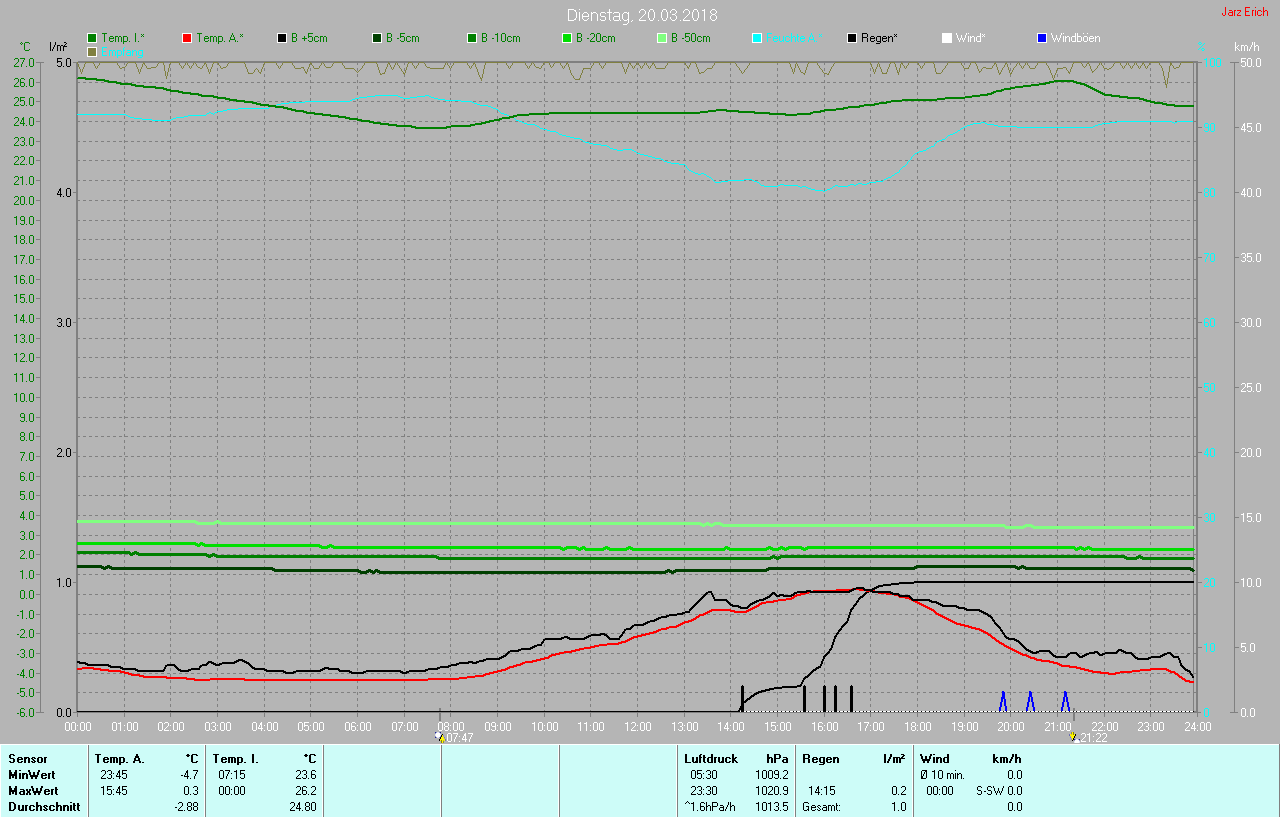Click the sunrise marker at 07:47
Viewport: 1280px width, 817px height.
440,737
